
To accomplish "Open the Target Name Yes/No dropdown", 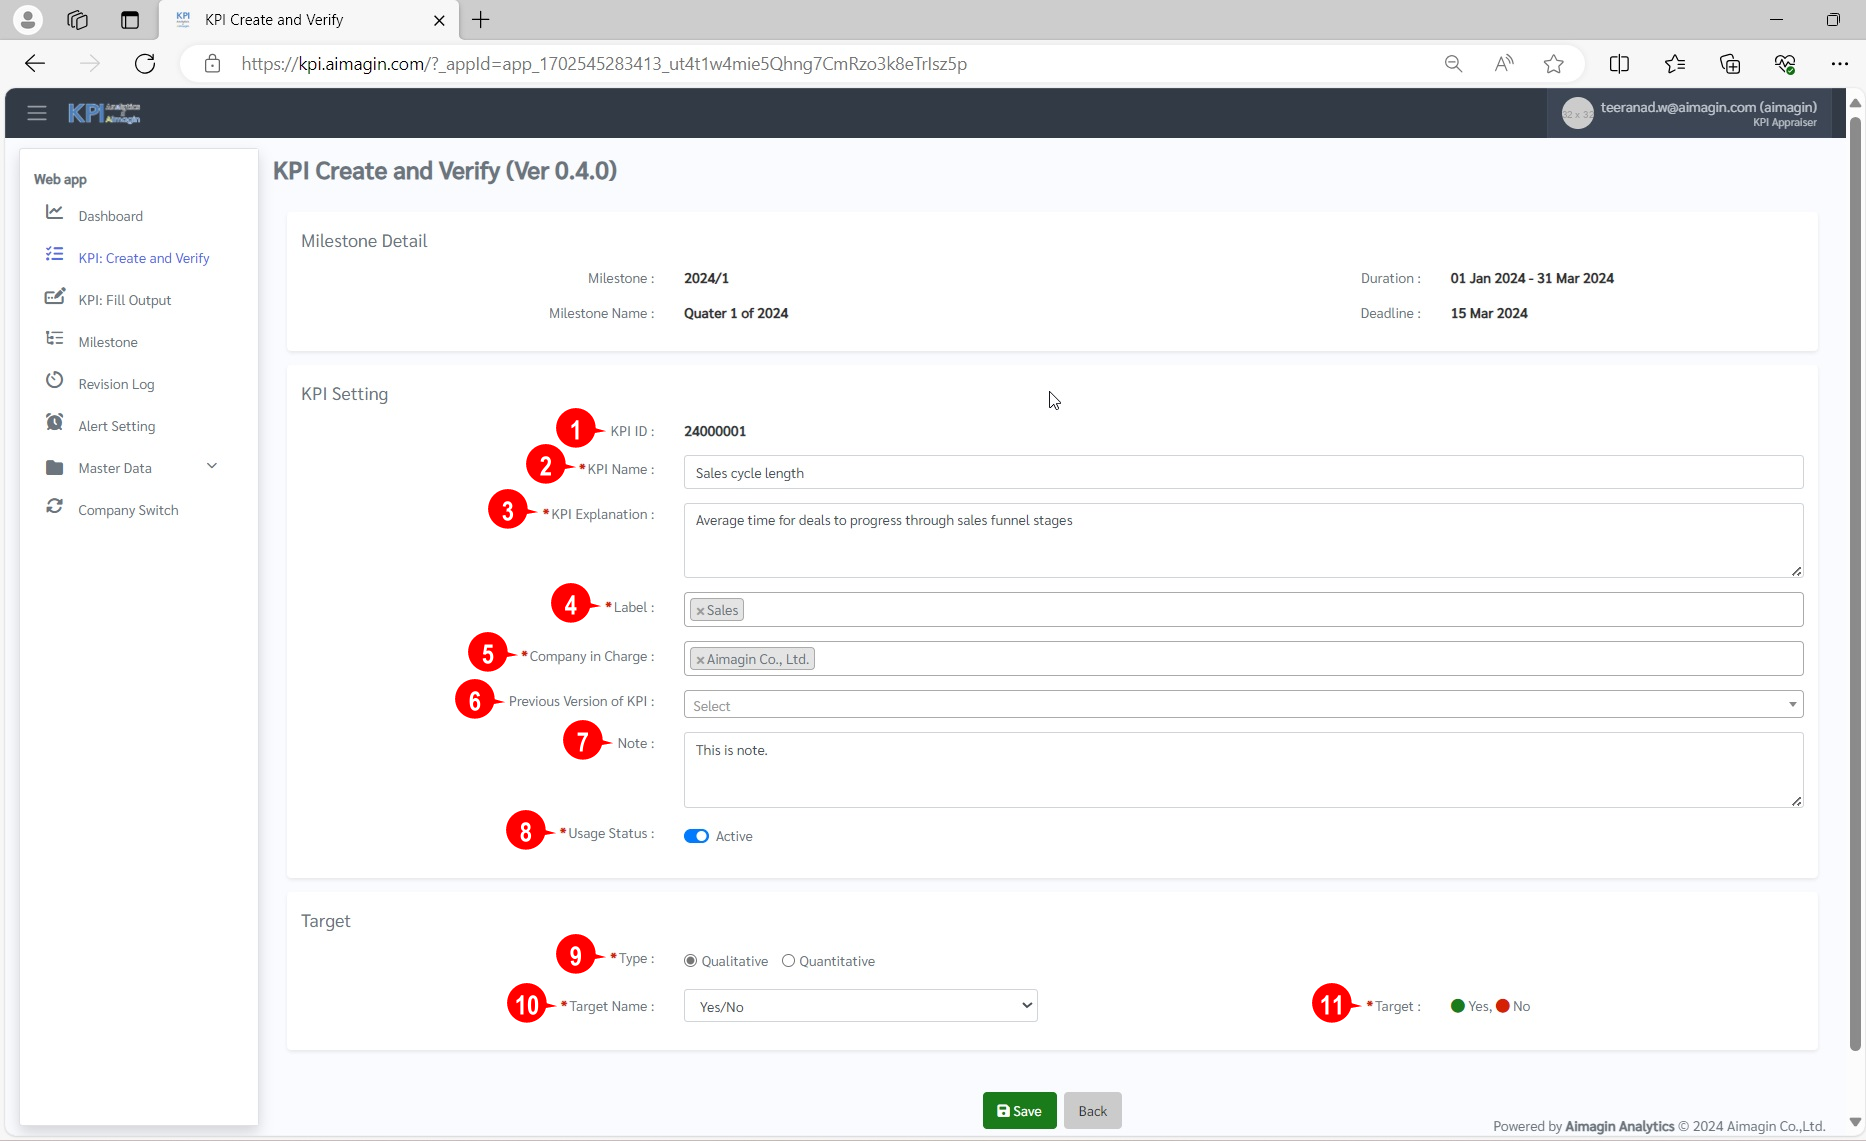I will coord(860,1006).
